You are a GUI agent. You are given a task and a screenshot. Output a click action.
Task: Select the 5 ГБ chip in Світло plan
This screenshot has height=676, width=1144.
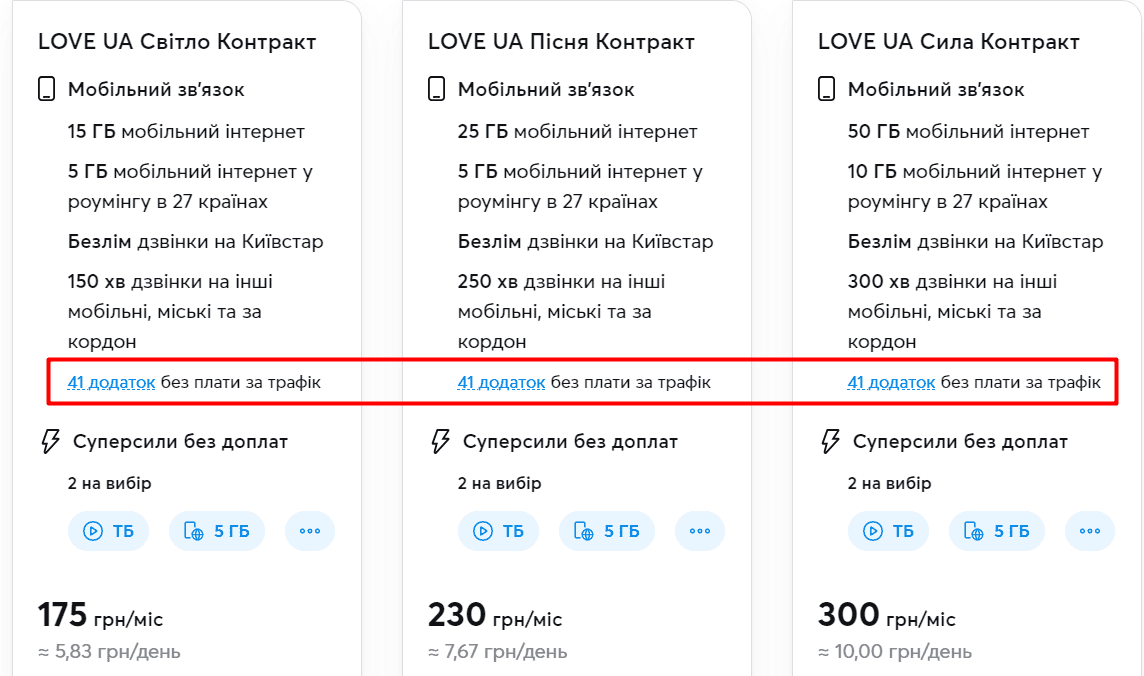tap(217, 531)
